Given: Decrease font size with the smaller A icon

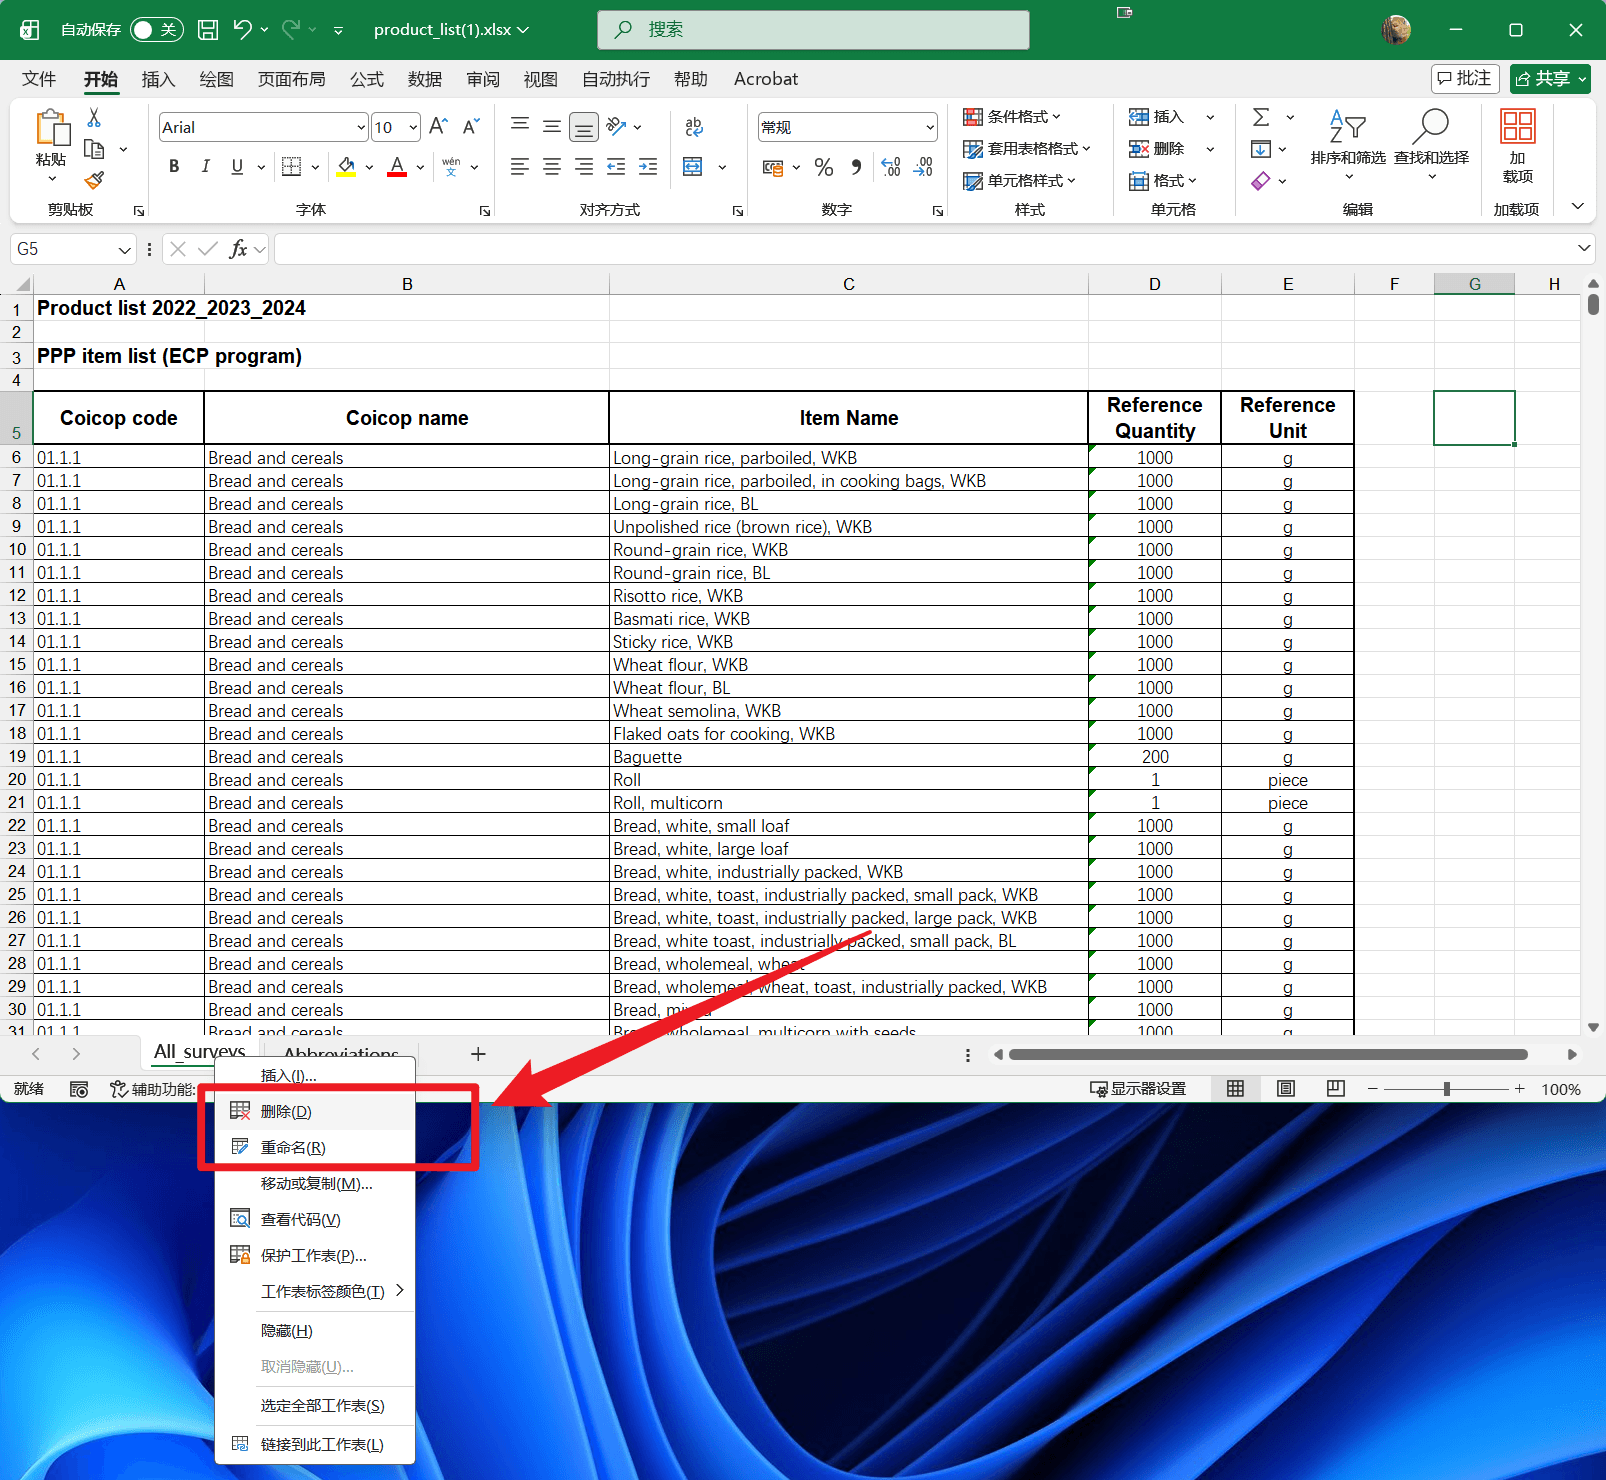Looking at the screenshot, I should [x=471, y=127].
